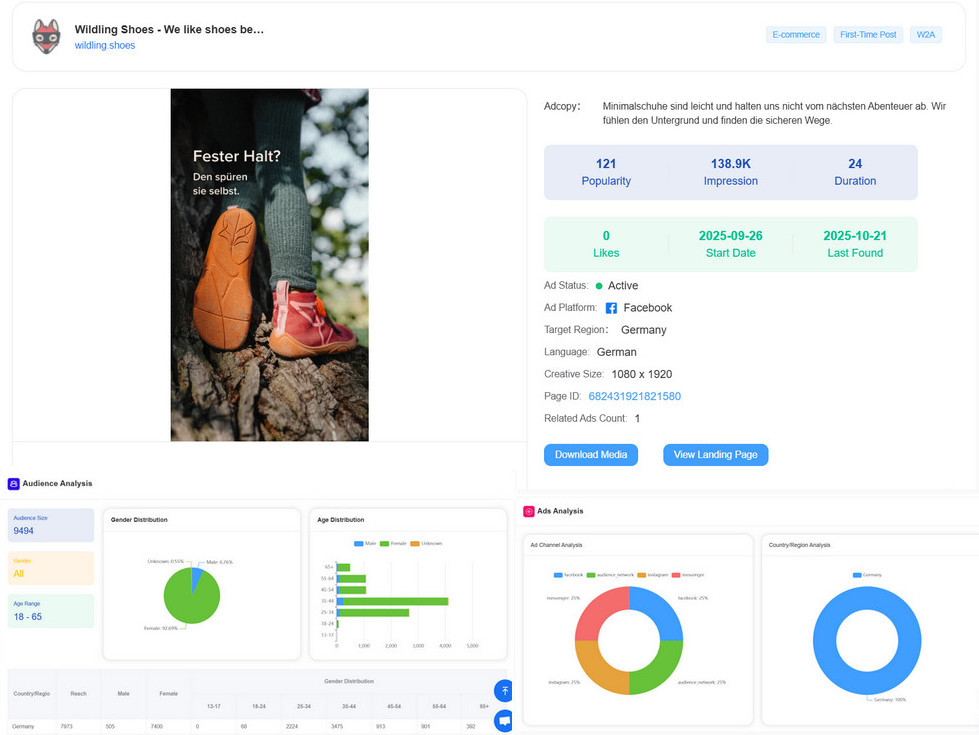
Task: Click the W2A tag
Action: coord(925,34)
